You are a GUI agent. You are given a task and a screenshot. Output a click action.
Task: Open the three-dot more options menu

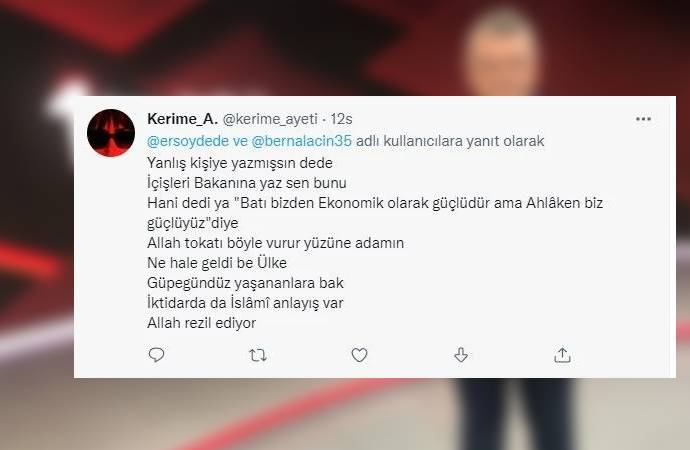point(643,119)
